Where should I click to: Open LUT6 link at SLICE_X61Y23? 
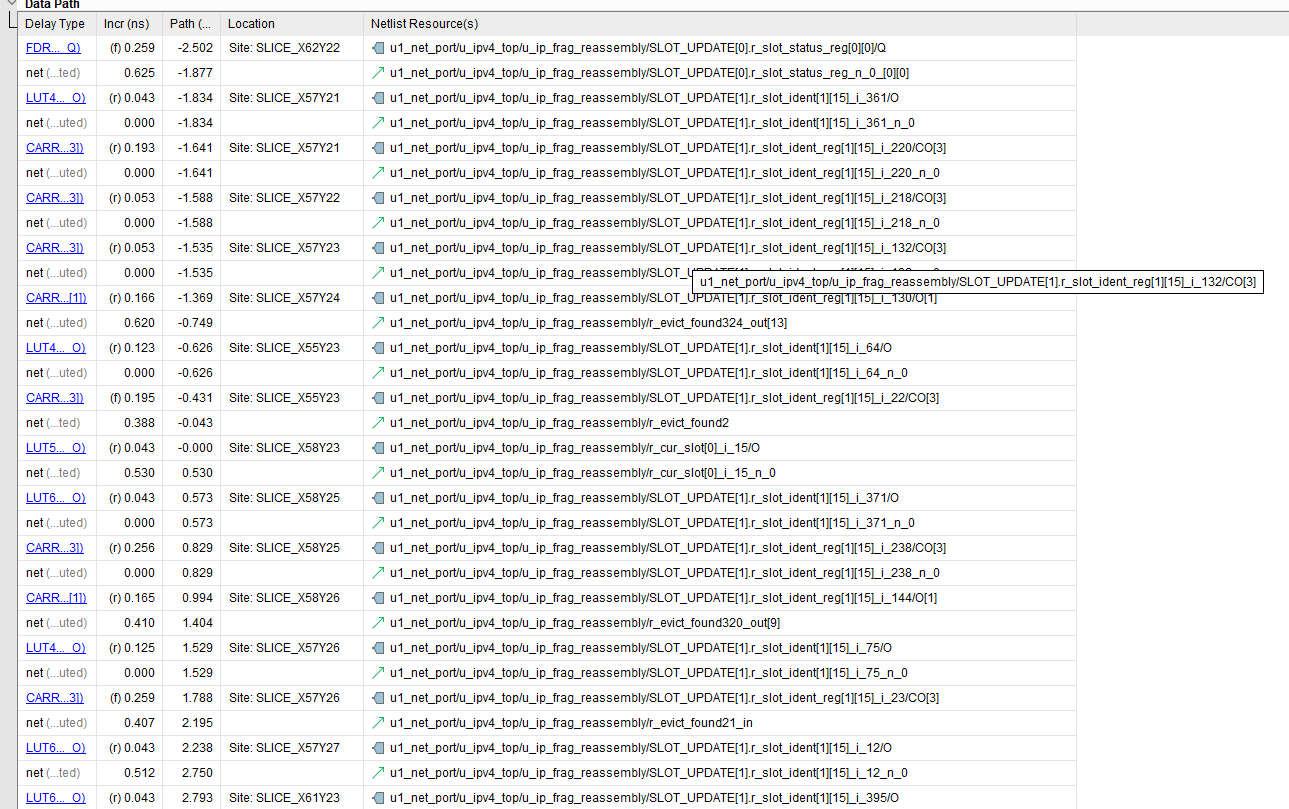point(55,798)
